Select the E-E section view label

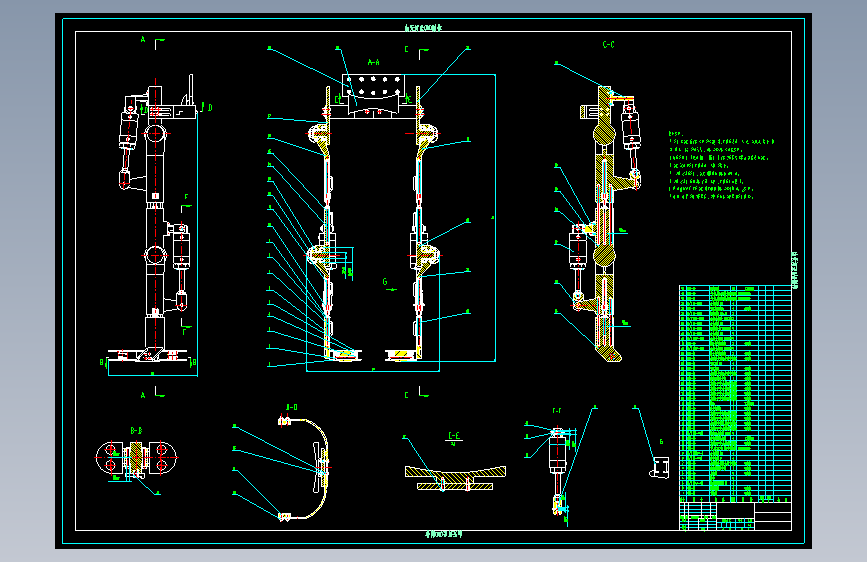click(x=454, y=436)
